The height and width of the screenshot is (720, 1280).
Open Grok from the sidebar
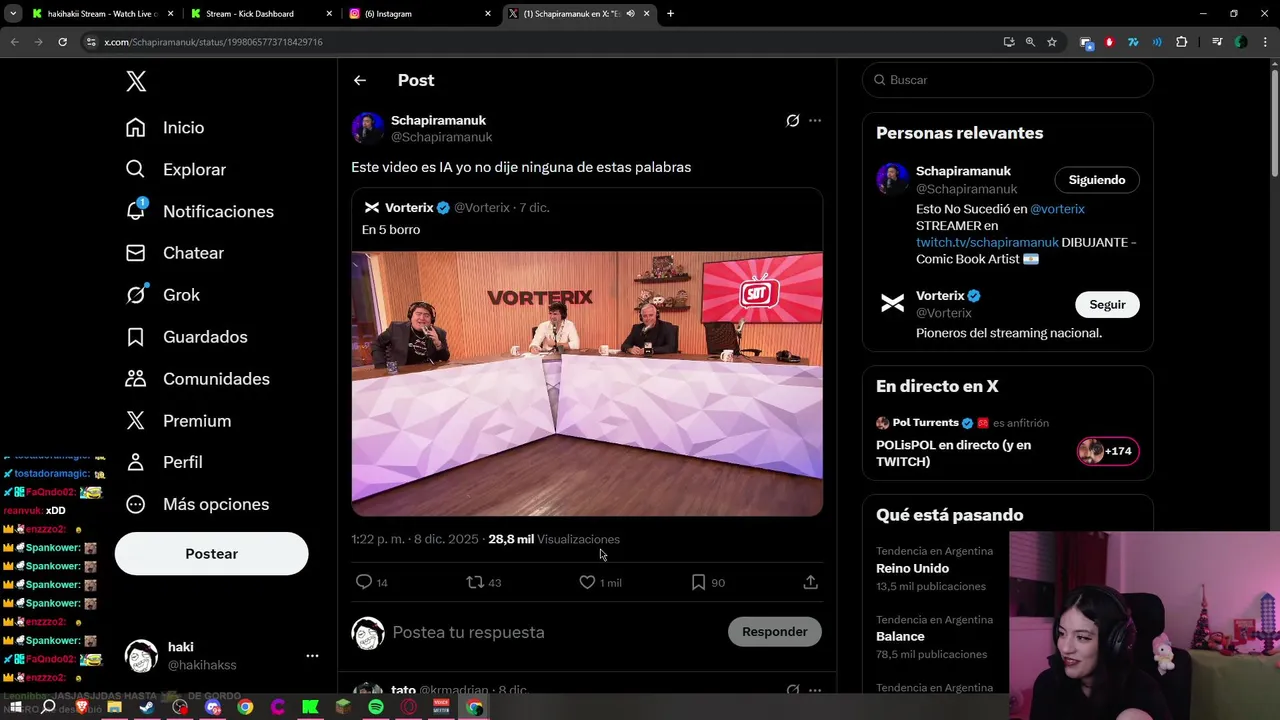coord(163,295)
